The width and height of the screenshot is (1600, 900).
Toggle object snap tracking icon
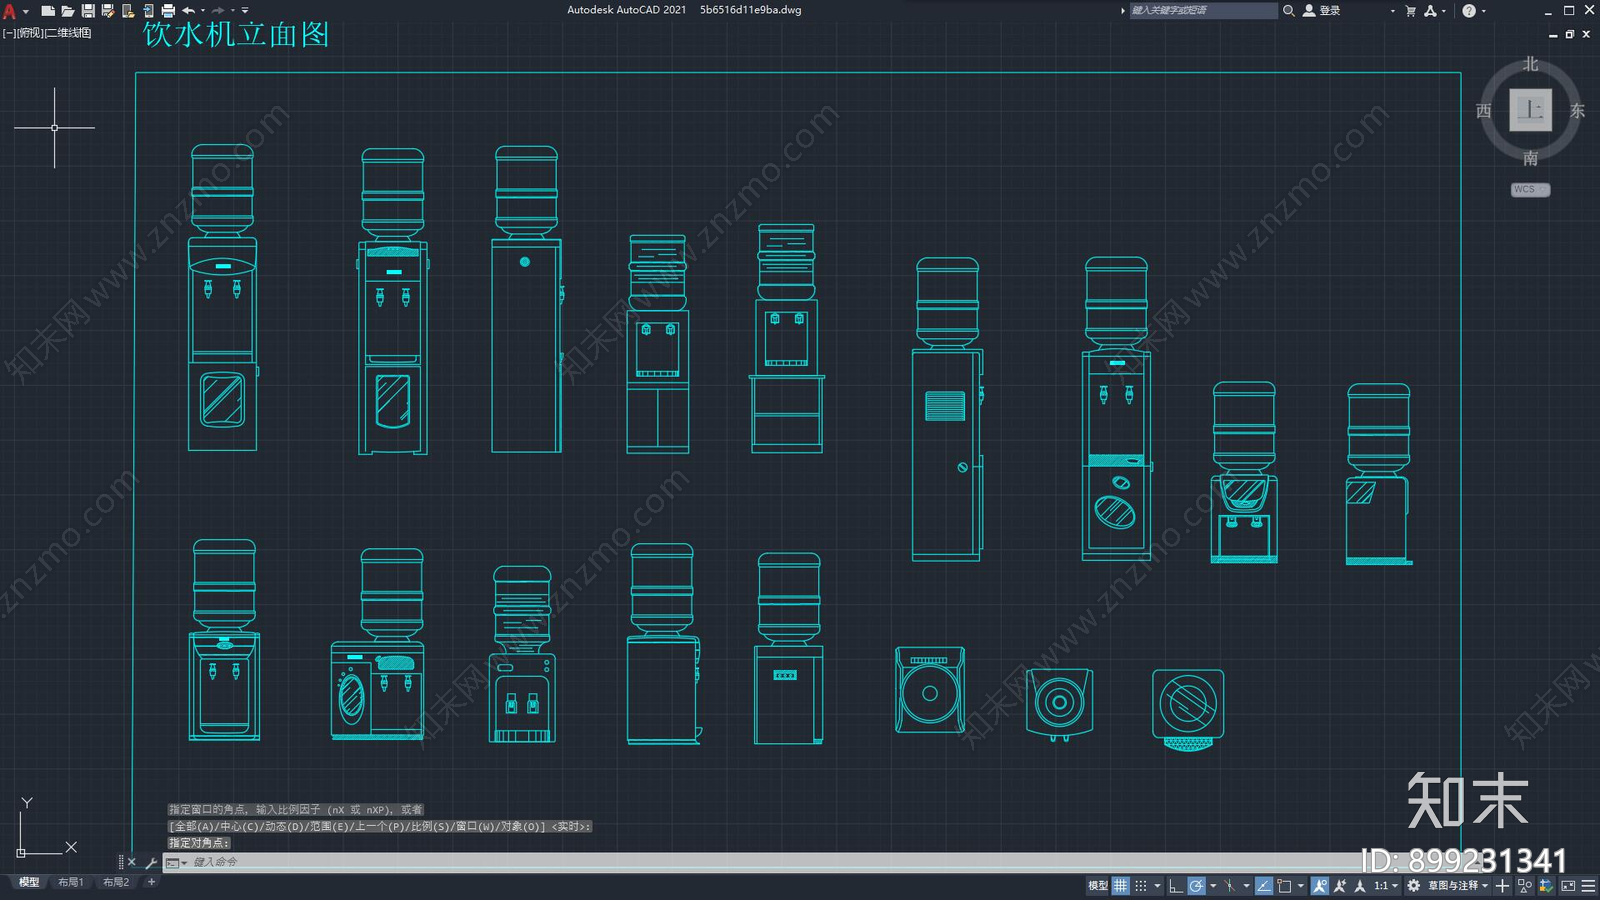pyautogui.click(x=1264, y=885)
